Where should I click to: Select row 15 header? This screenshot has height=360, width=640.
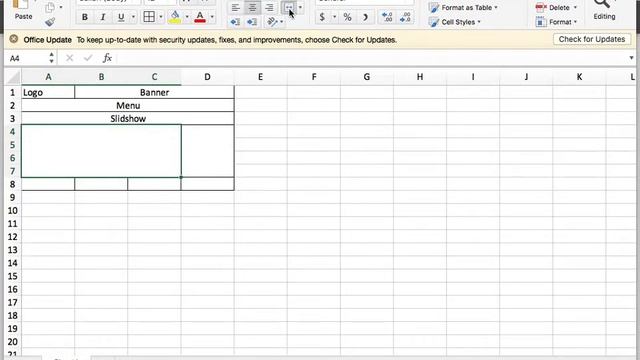(x=13, y=276)
